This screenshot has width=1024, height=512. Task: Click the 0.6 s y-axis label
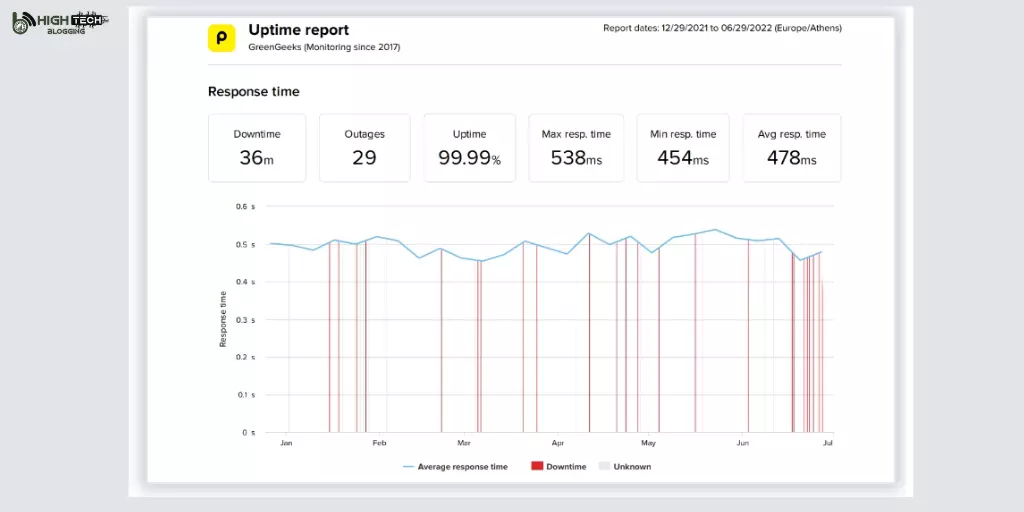[246, 206]
